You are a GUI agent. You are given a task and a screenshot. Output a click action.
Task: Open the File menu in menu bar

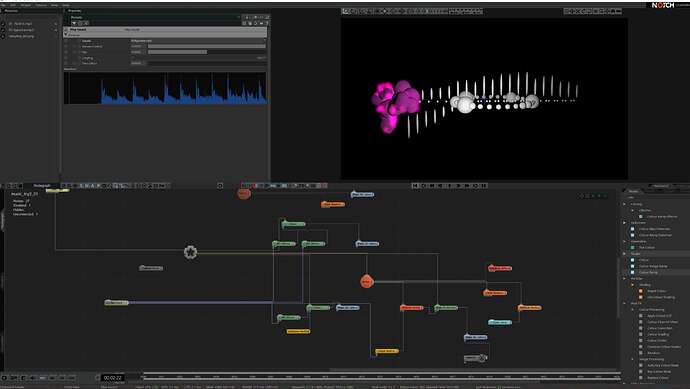click(4, 5)
